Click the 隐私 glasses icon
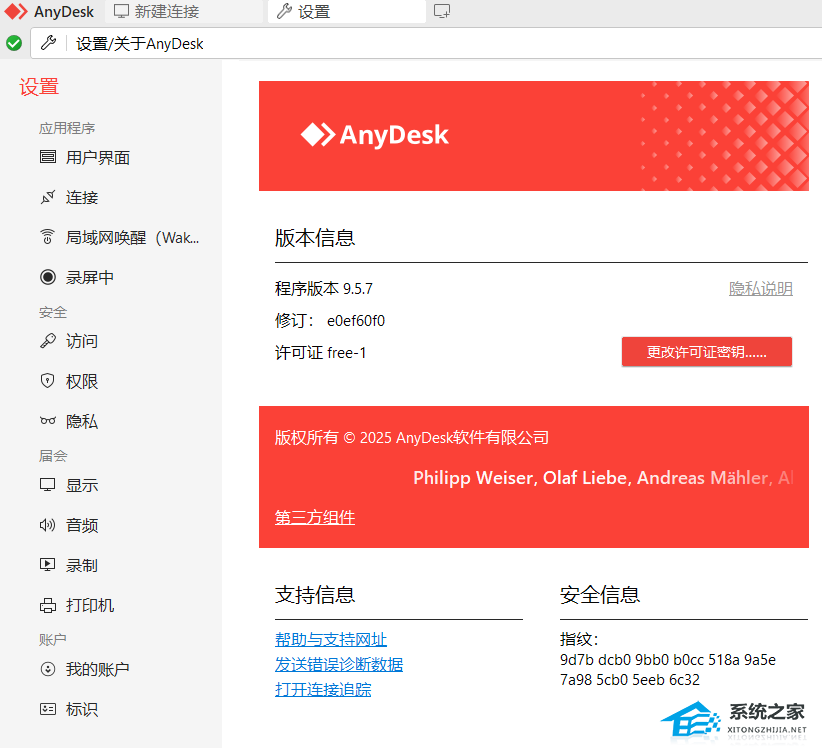 click(48, 420)
